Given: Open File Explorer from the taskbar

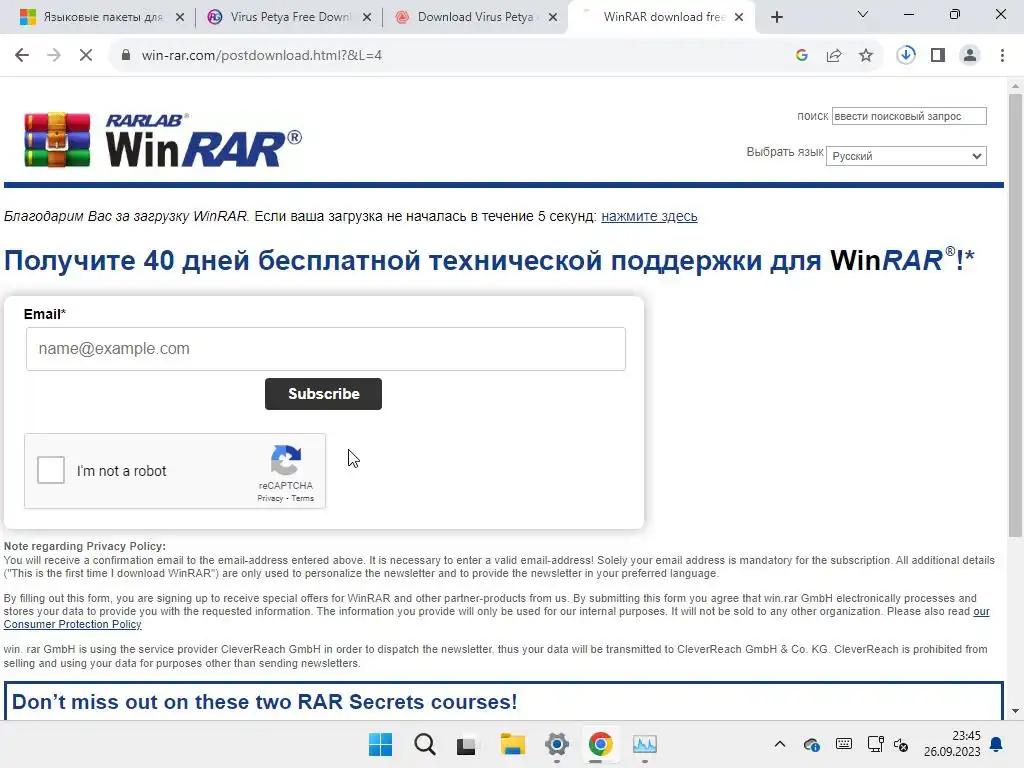Looking at the screenshot, I should [513, 744].
